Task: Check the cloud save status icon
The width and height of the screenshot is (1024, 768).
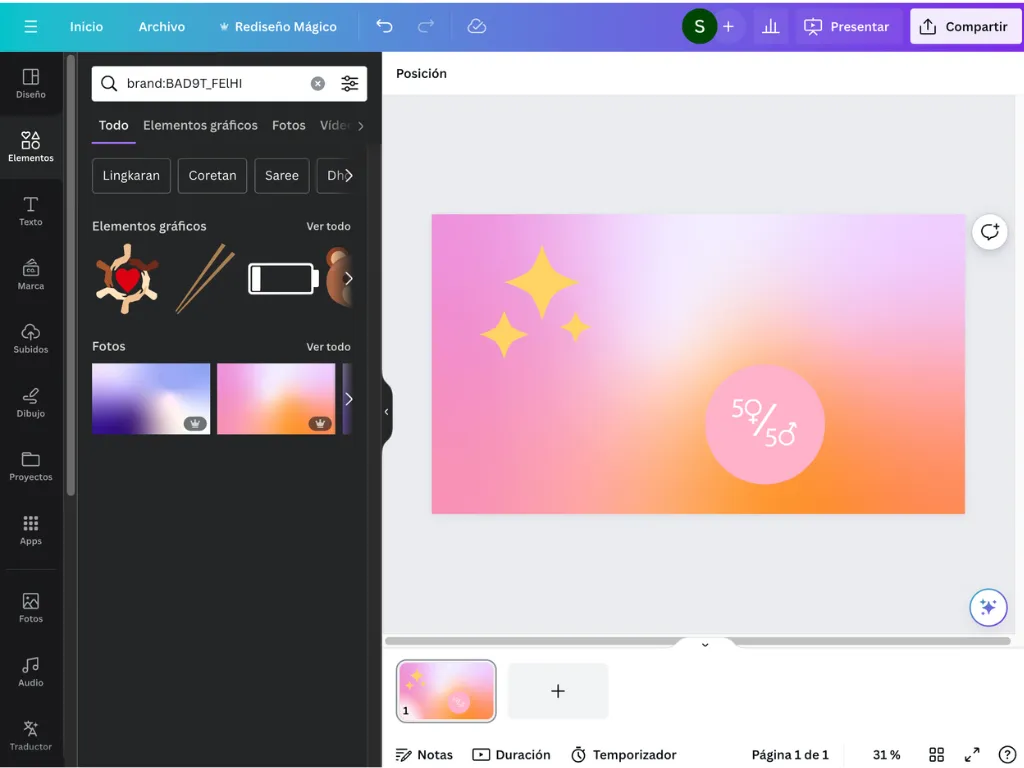Action: click(x=477, y=27)
